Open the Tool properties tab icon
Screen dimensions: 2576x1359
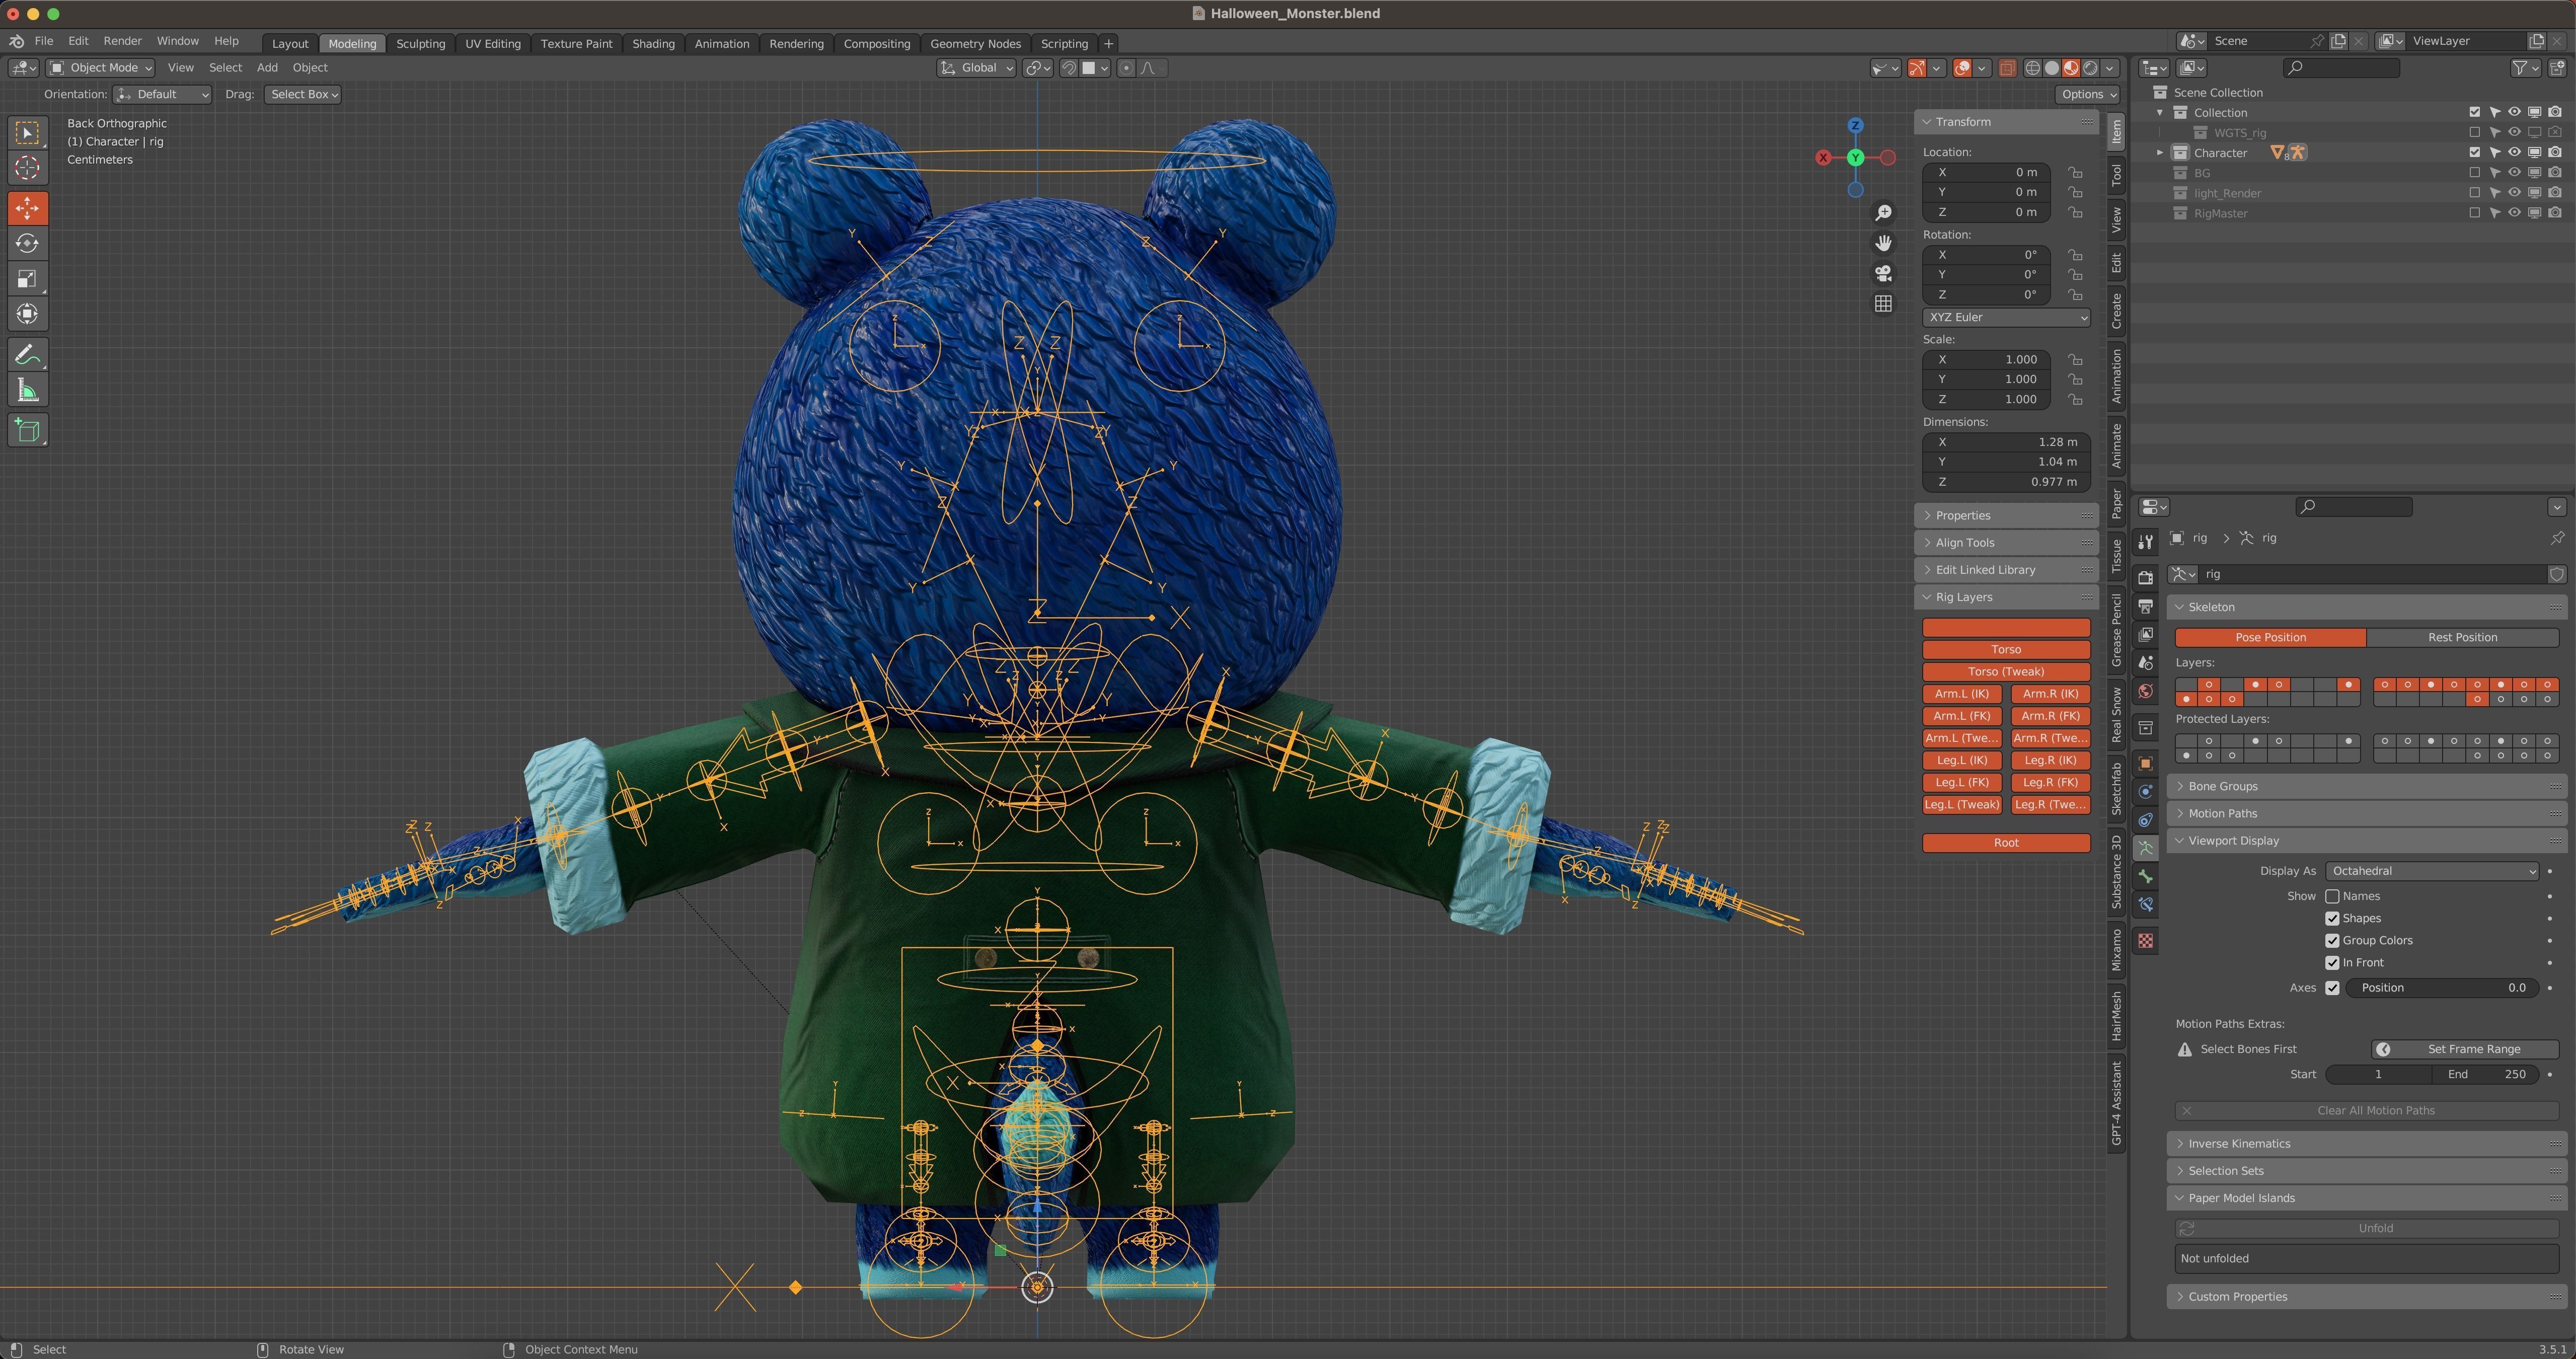2146,541
